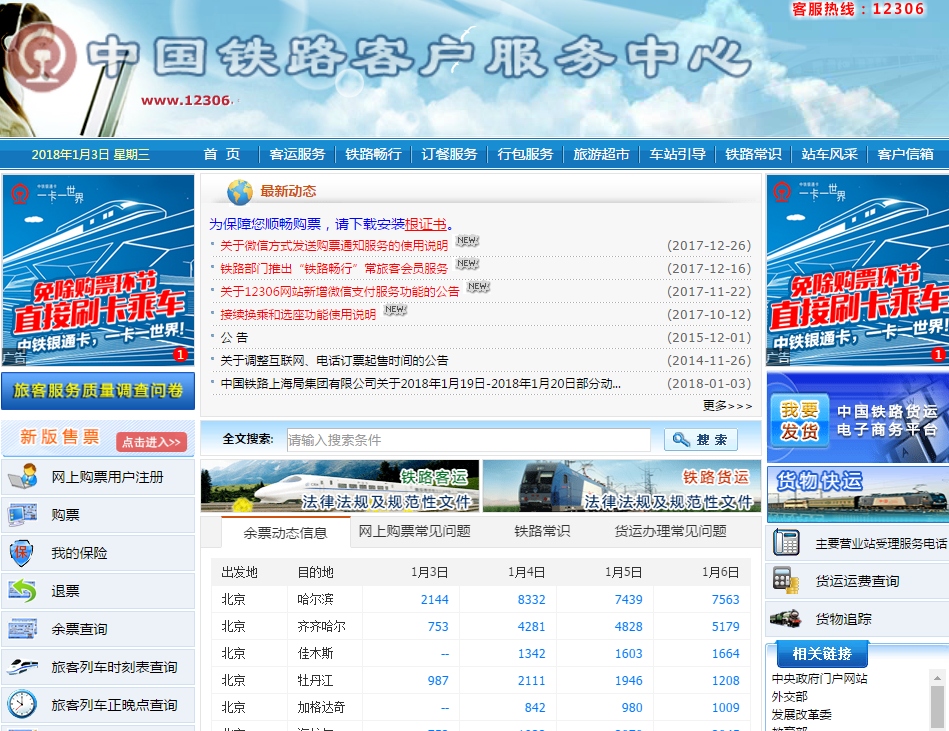Click the 全文搜索 input field

pyautogui.click(x=468, y=440)
